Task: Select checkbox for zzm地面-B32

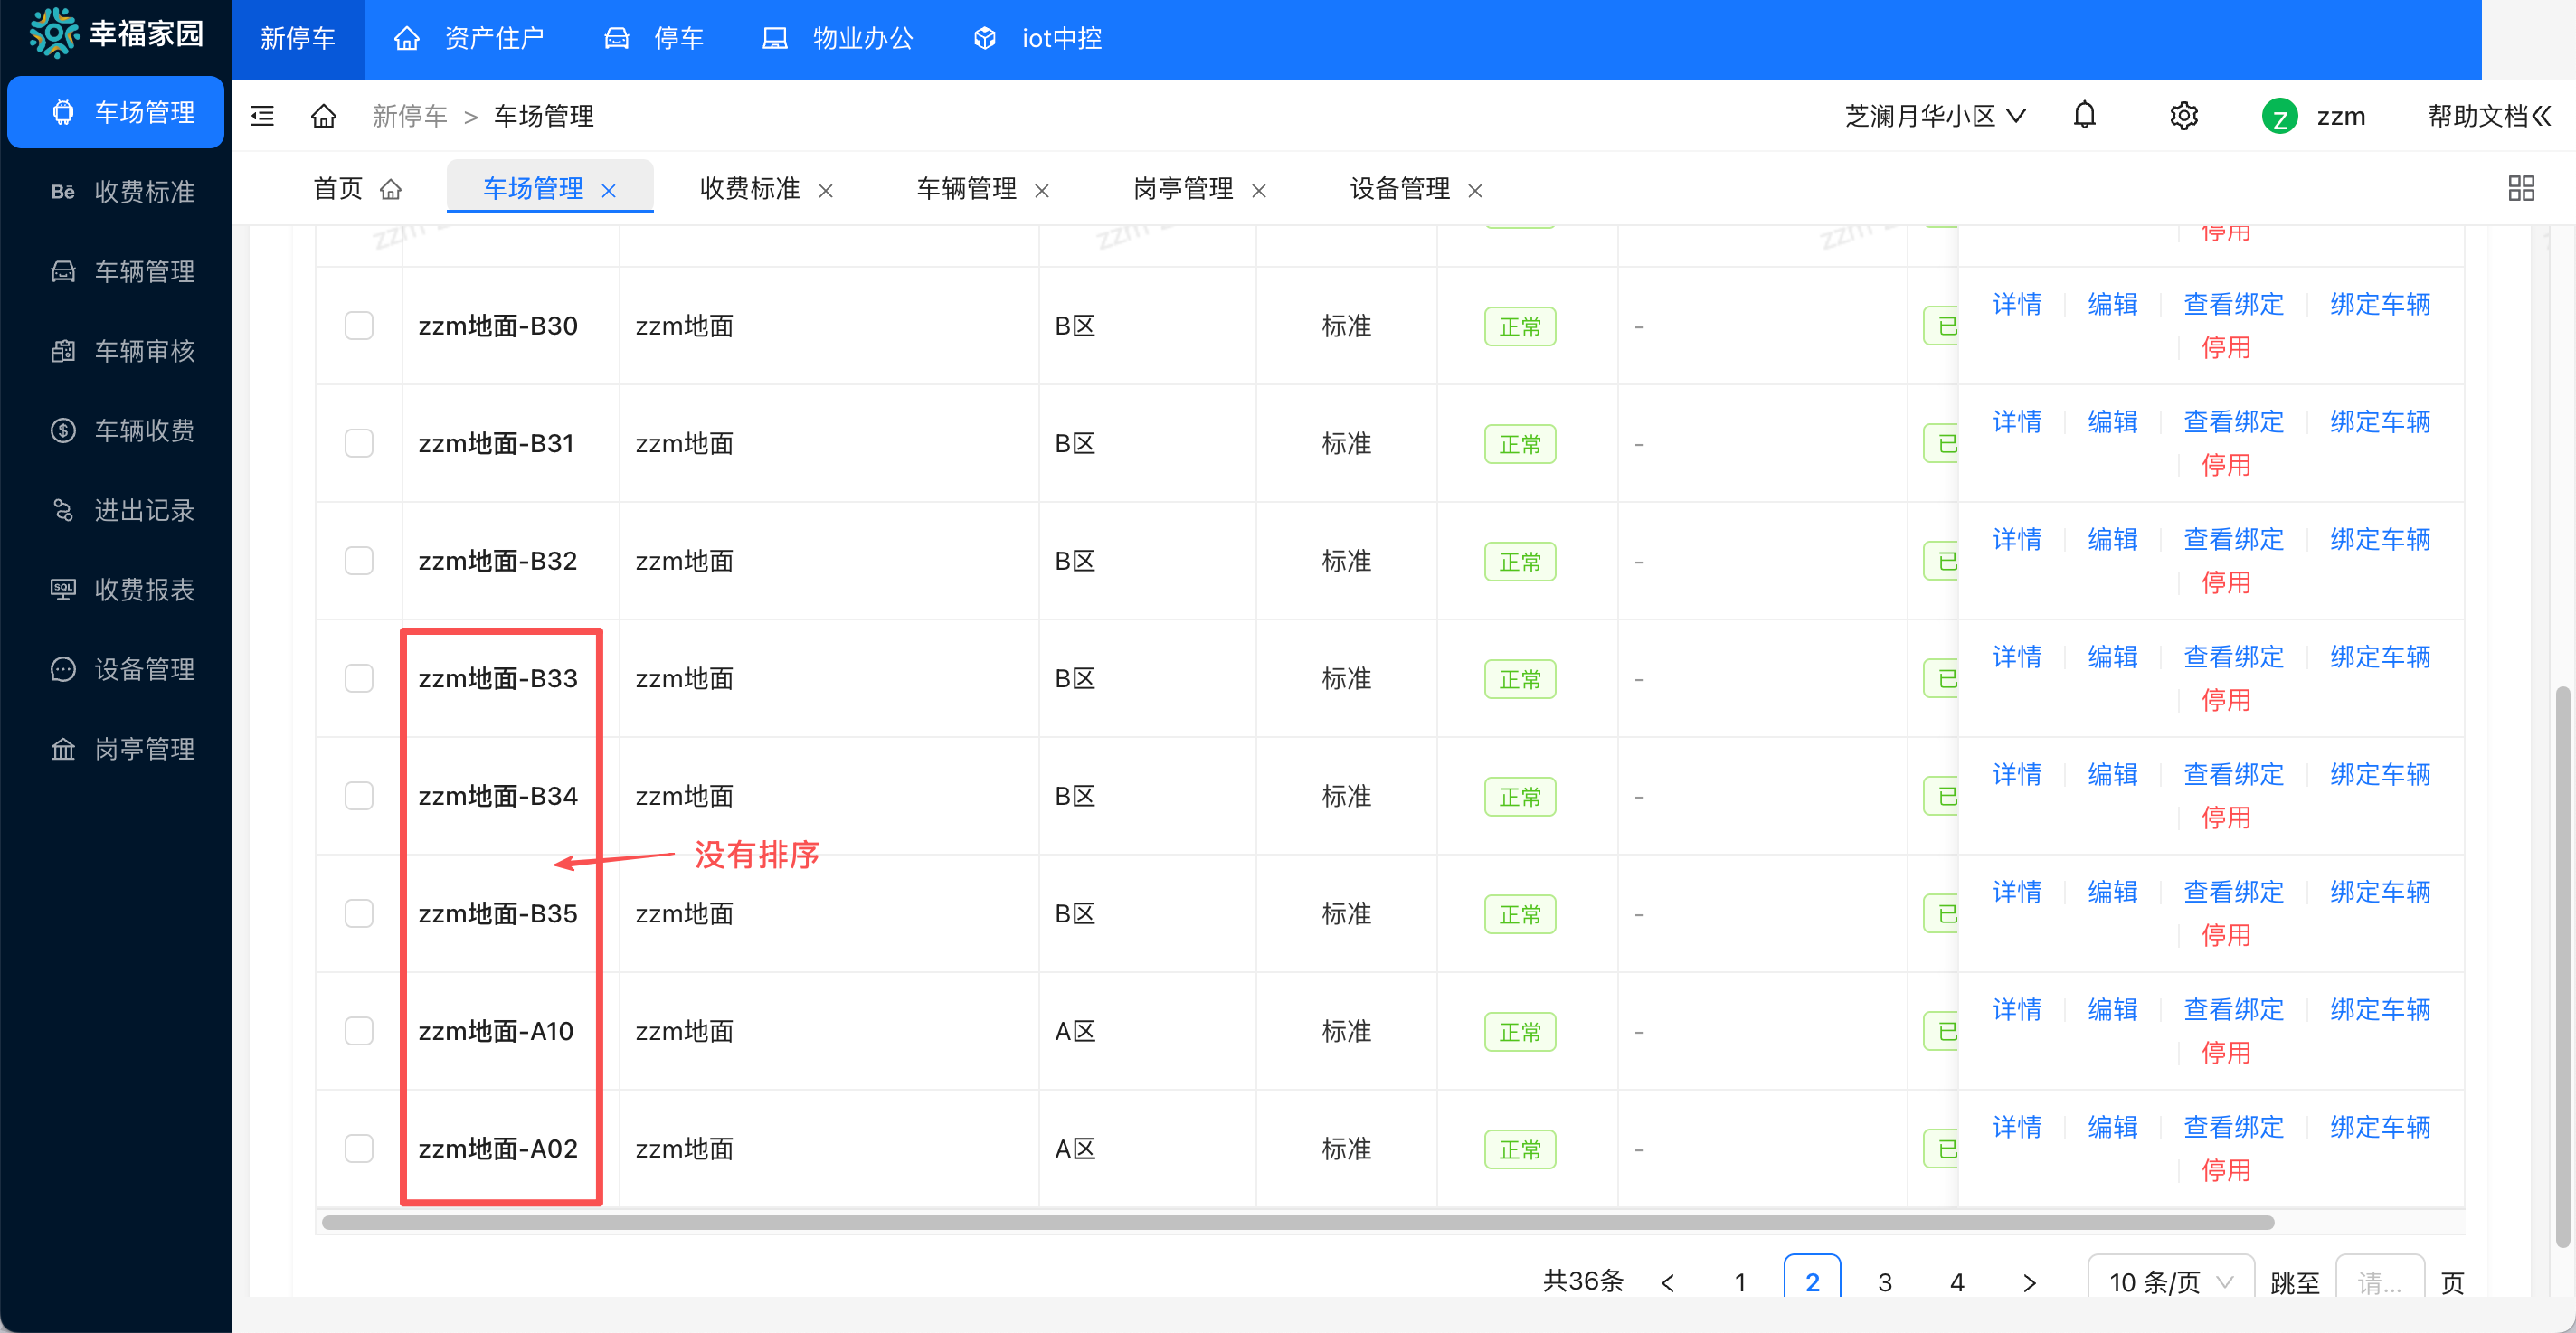Action: pyautogui.click(x=359, y=561)
